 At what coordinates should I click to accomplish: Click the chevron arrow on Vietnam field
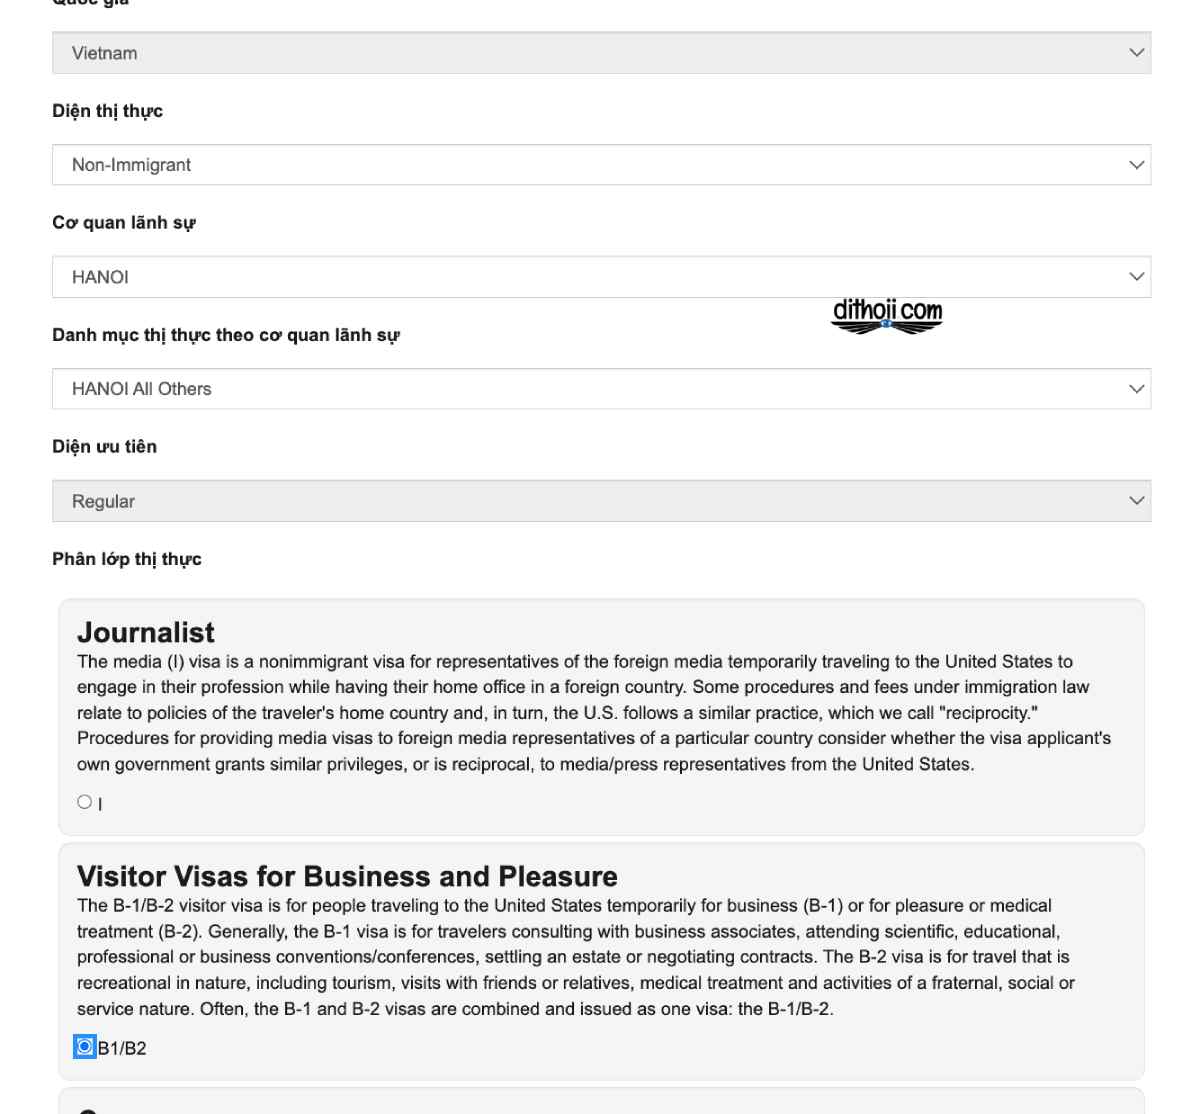coord(1136,53)
